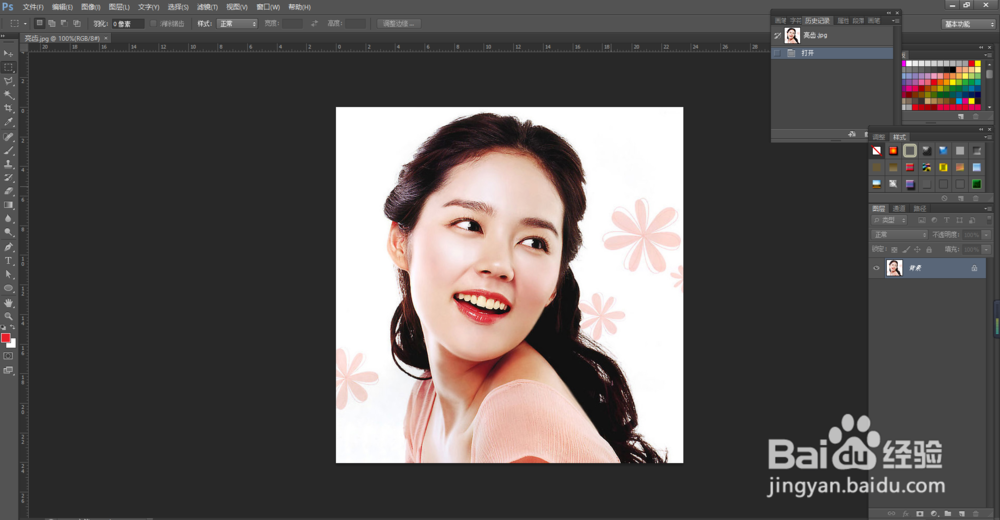Screen dimensions: 1000x520
Task: Switch to the 调整 adjustments tab
Action: [879, 137]
